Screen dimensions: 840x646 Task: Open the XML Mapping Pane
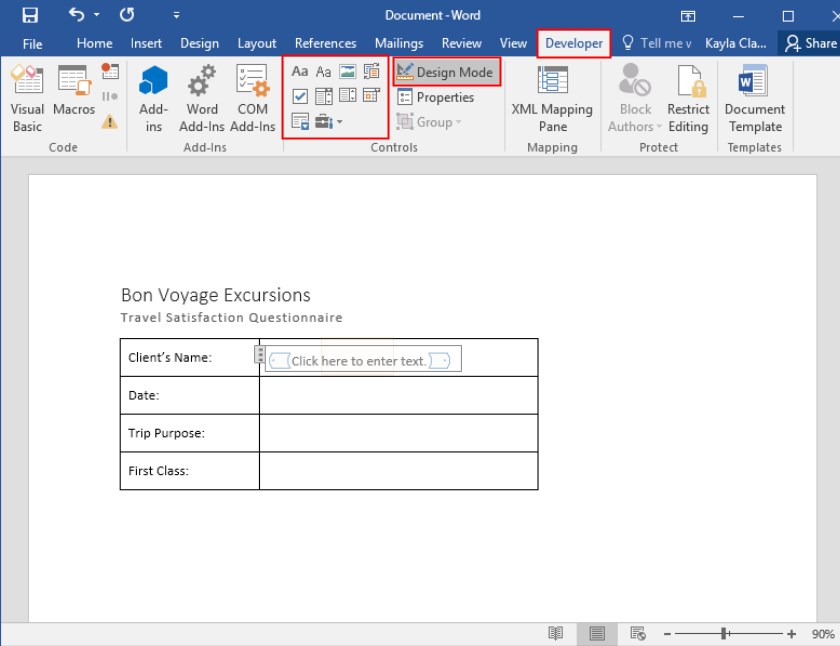553,97
